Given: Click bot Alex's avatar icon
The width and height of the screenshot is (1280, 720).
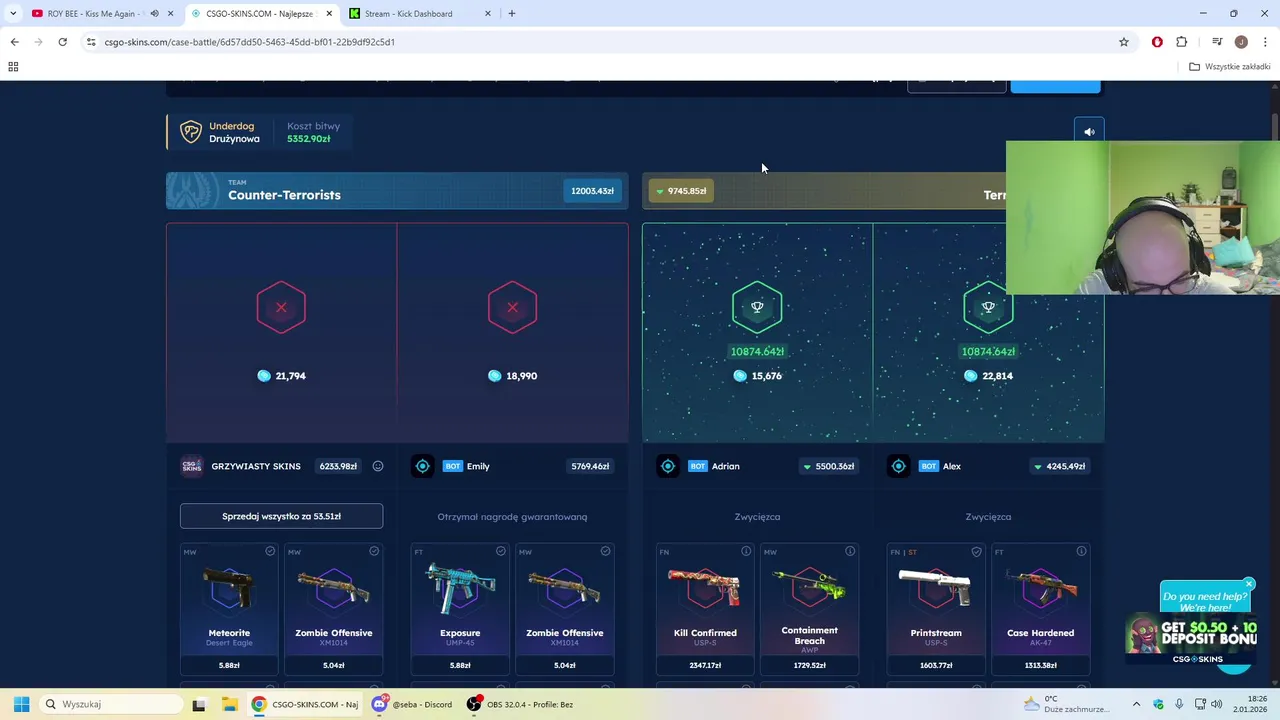Looking at the screenshot, I should (898, 466).
